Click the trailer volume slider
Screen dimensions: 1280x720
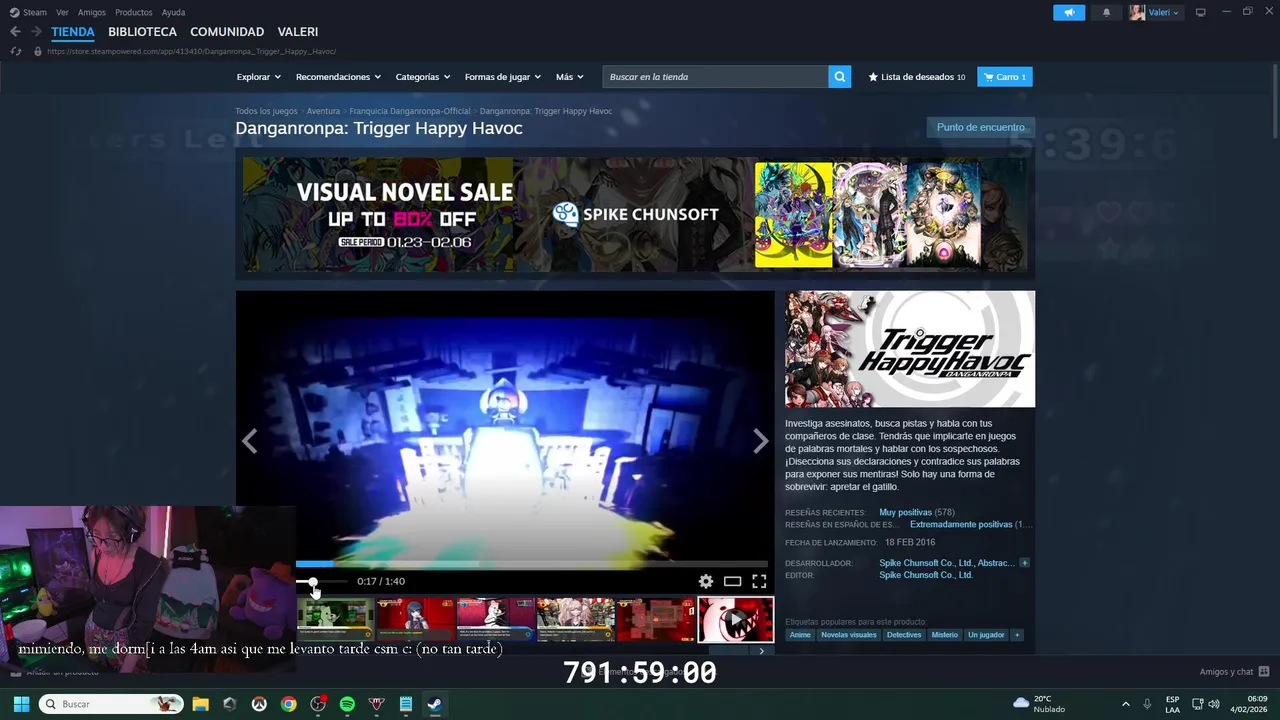click(x=321, y=581)
